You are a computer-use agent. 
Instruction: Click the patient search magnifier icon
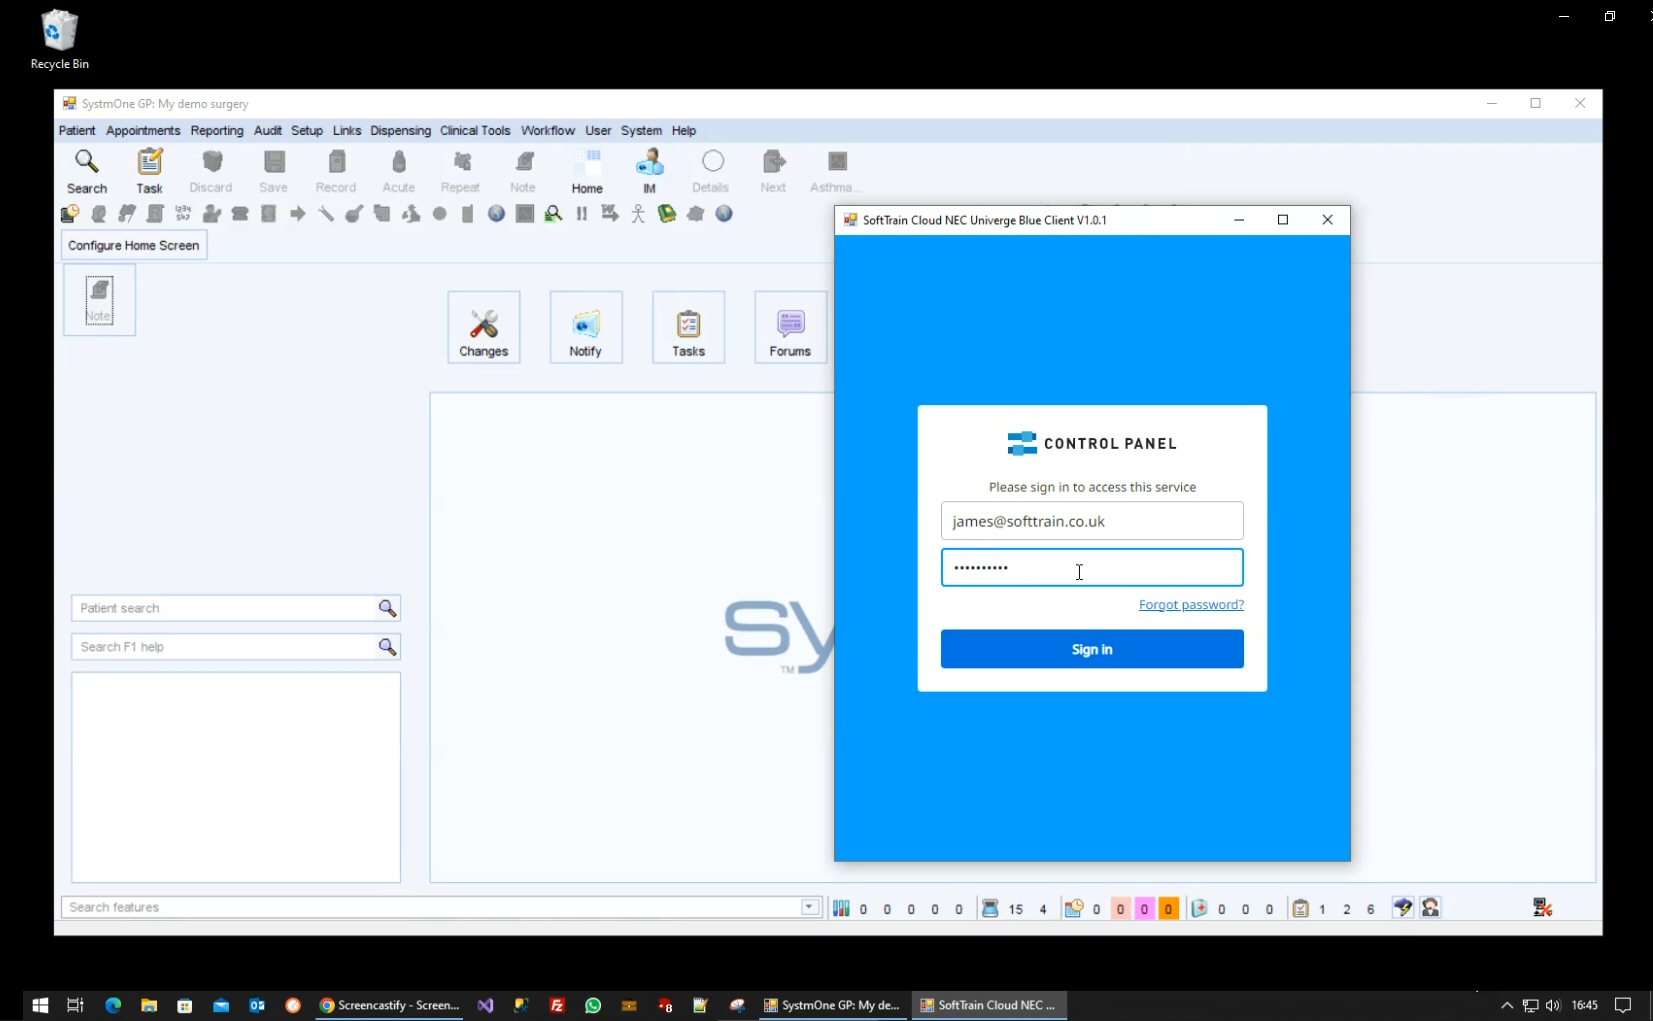[387, 608]
